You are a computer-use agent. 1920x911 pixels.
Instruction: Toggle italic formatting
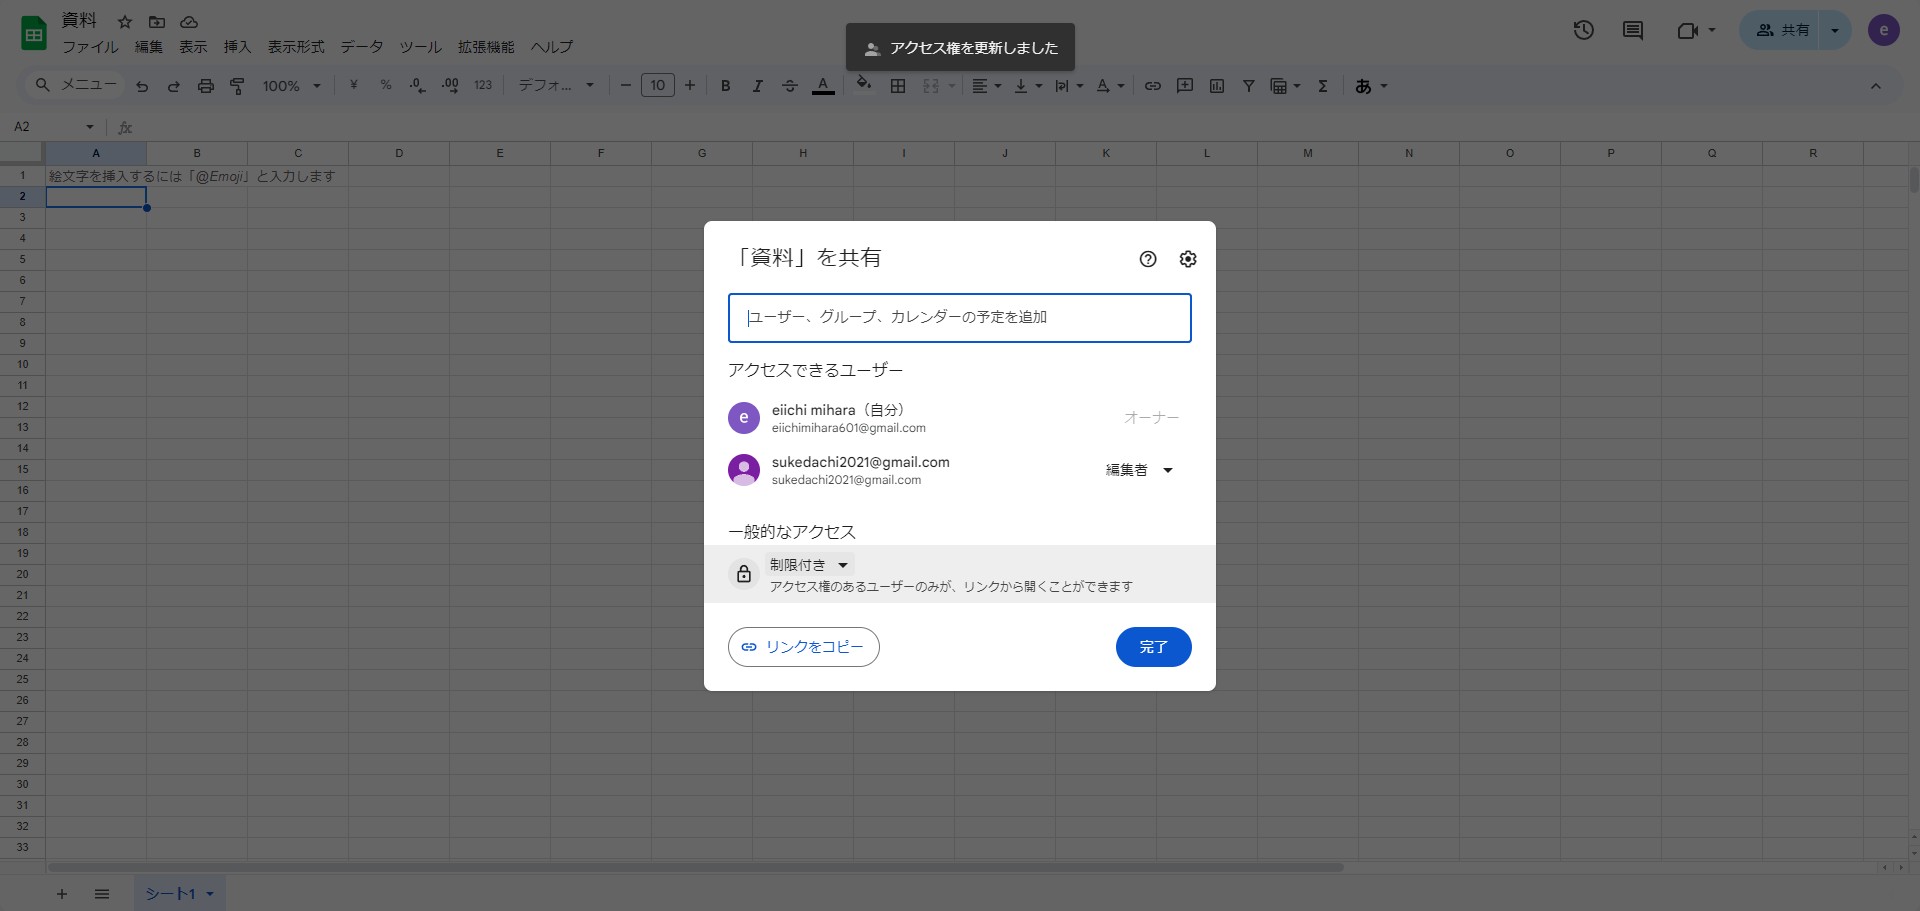click(x=757, y=86)
